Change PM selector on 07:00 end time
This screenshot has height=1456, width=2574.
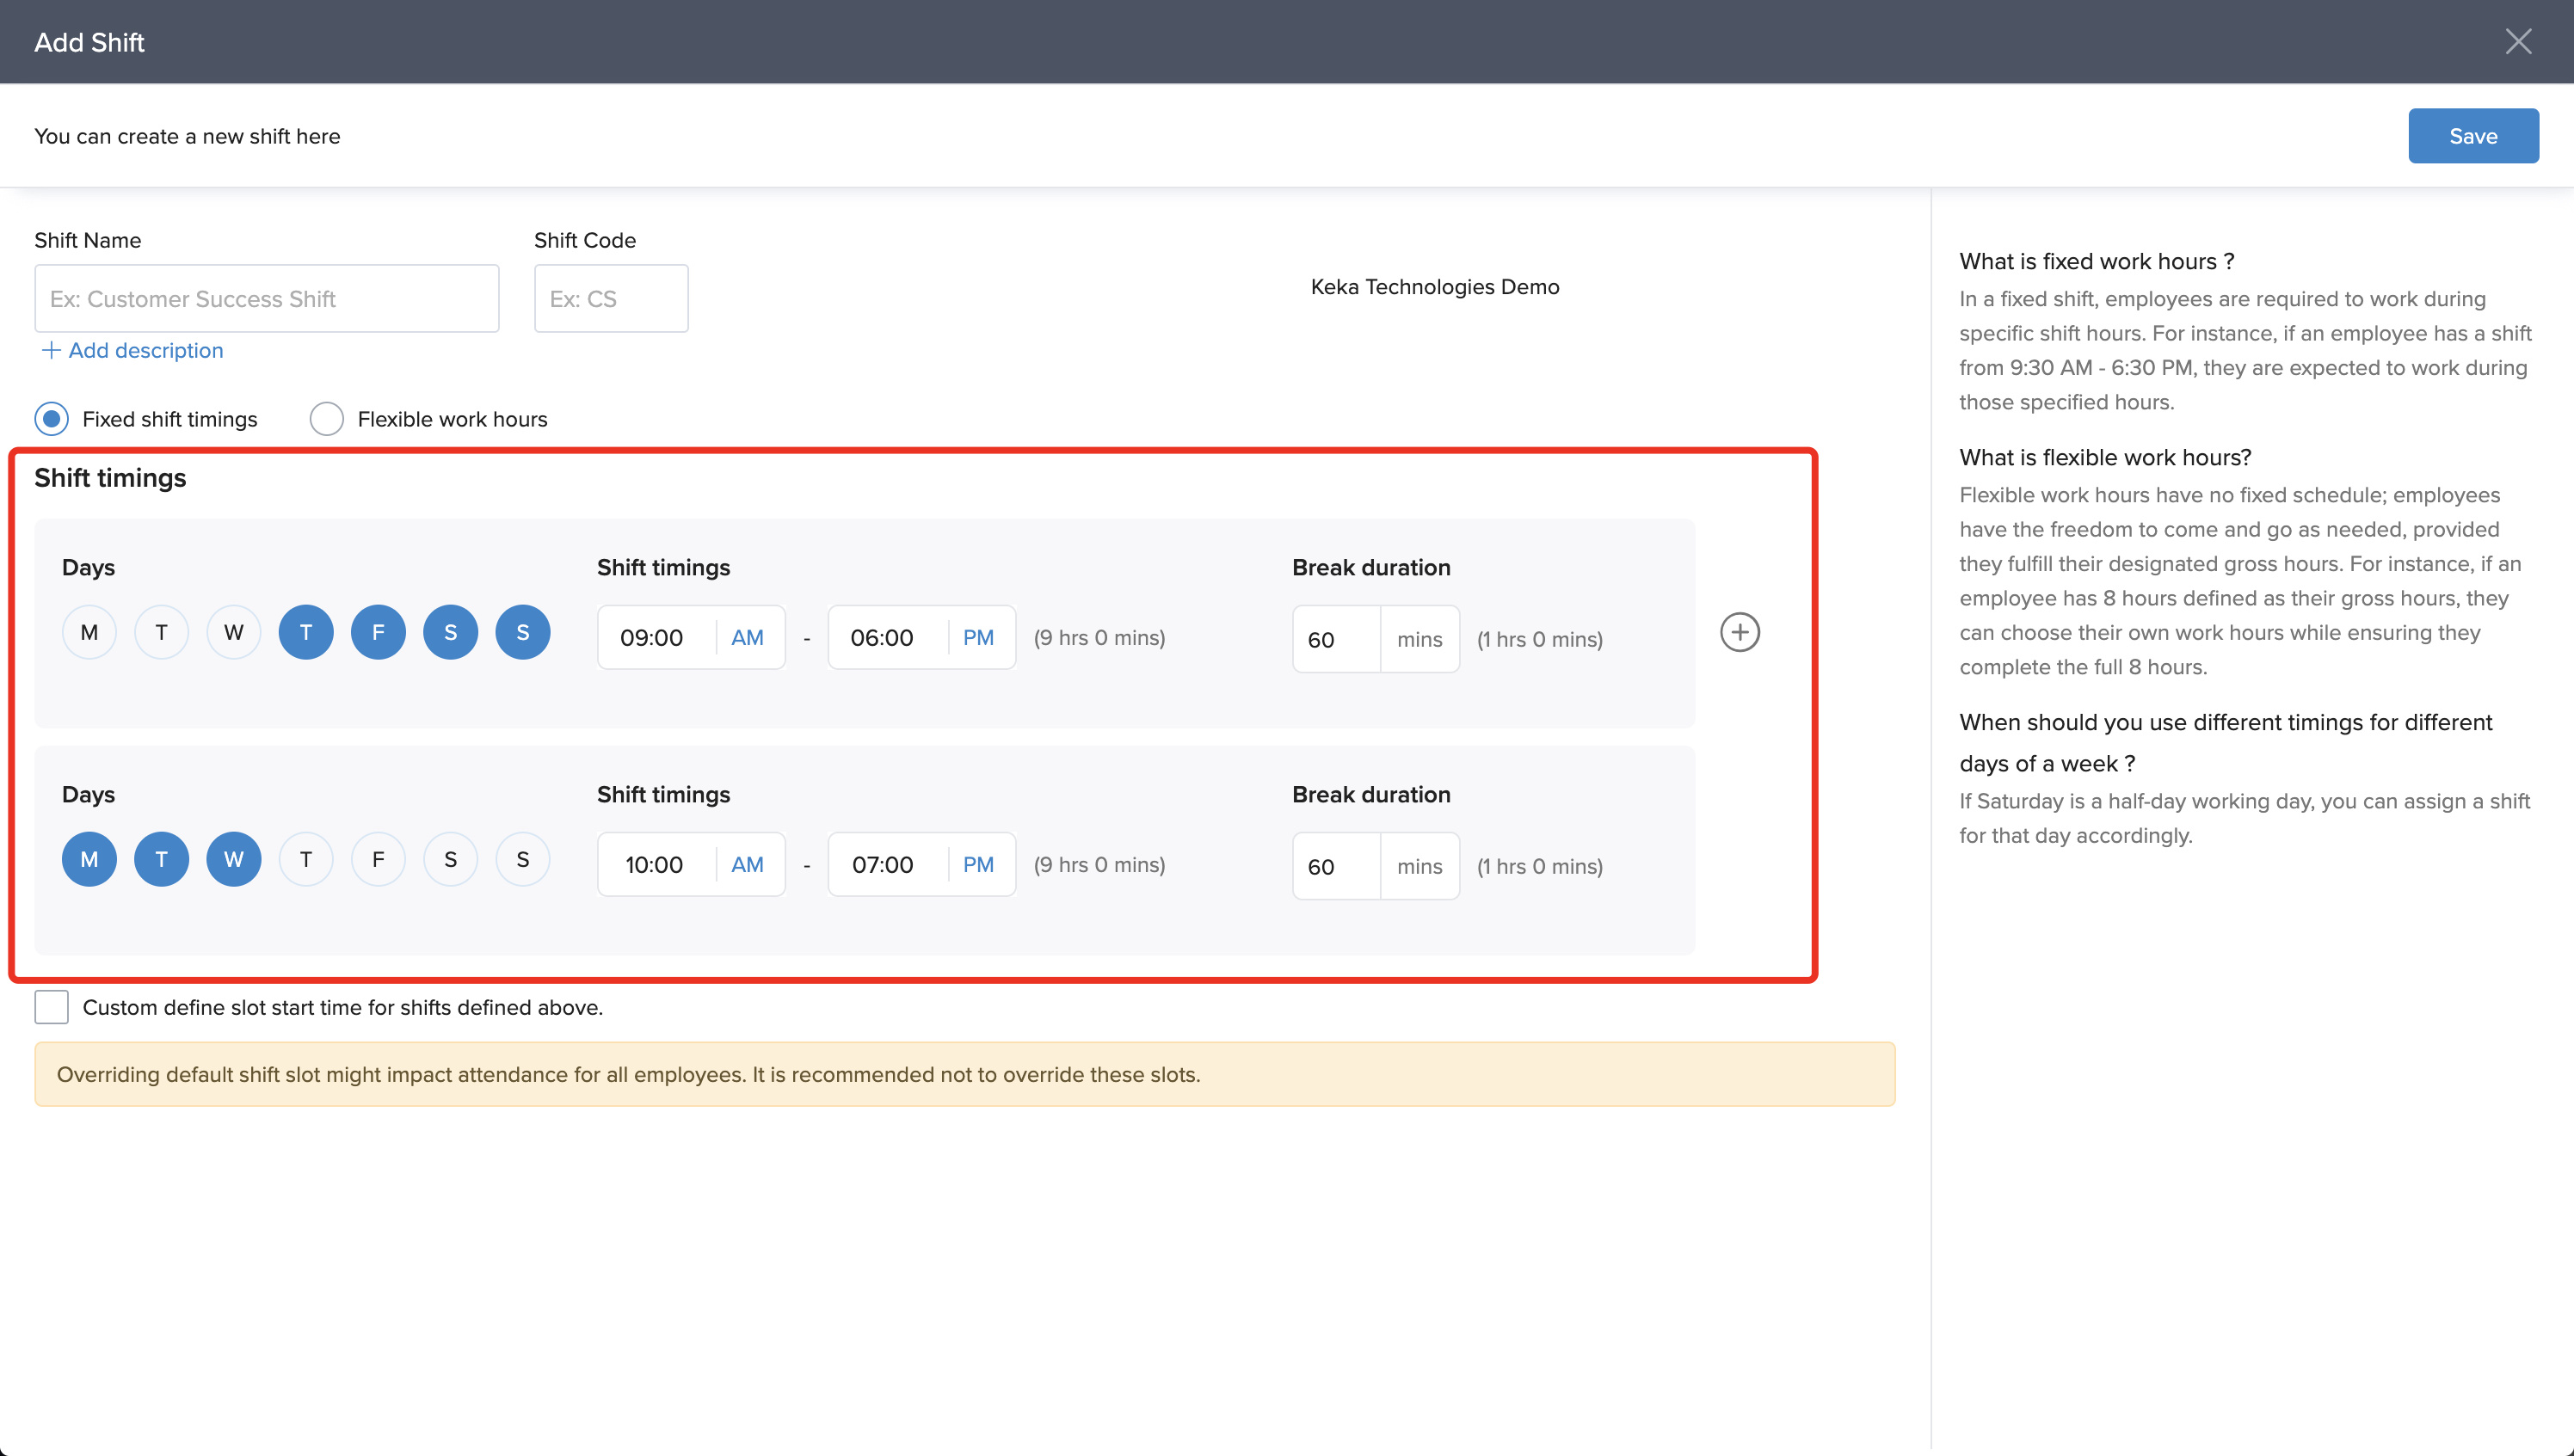[977, 865]
